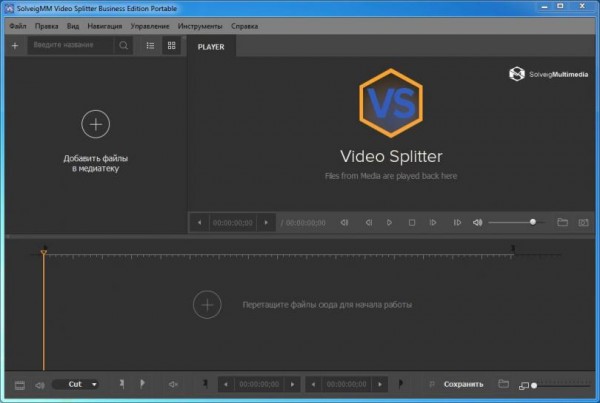Click the end marker on timeline ruler
Viewport: 600px width, 403px height.
tap(513, 249)
